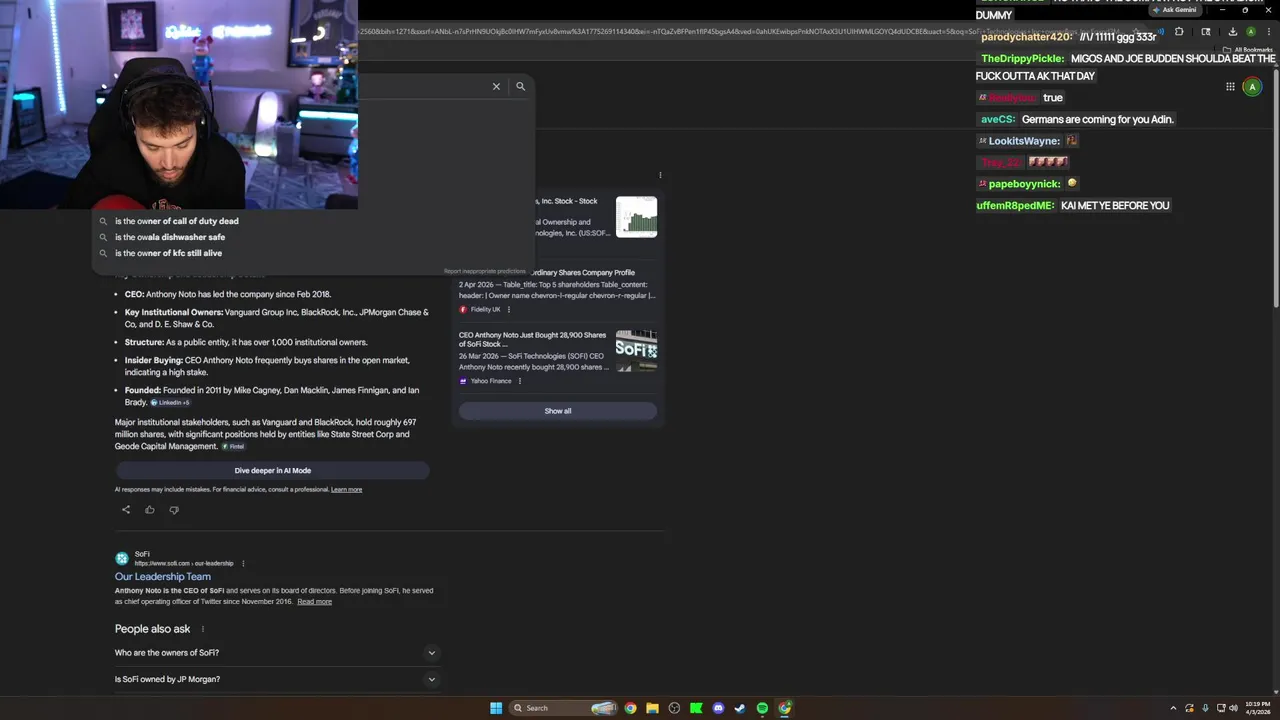Click Read more link in SoFi snippet
The height and width of the screenshot is (720, 1280).
tap(314, 601)
